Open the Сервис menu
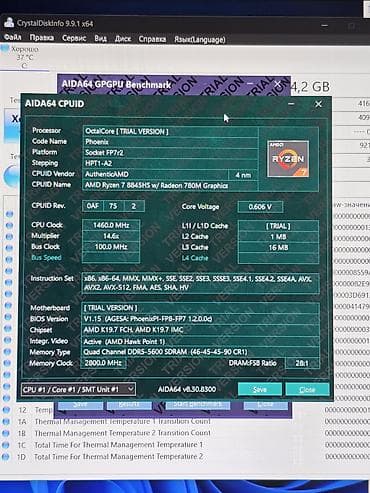The height and width of the screenshot is (493, 370). (x=74, y=38)
